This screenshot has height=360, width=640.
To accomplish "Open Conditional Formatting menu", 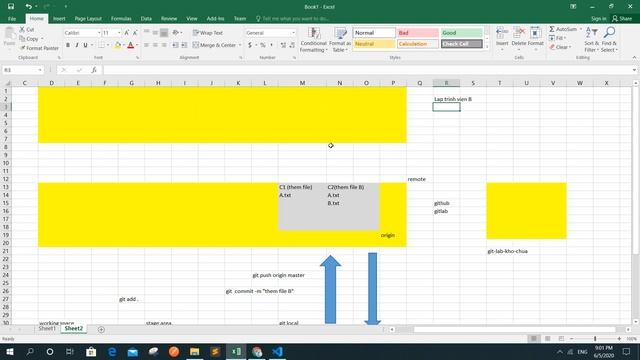I will [x=313, y=40].
